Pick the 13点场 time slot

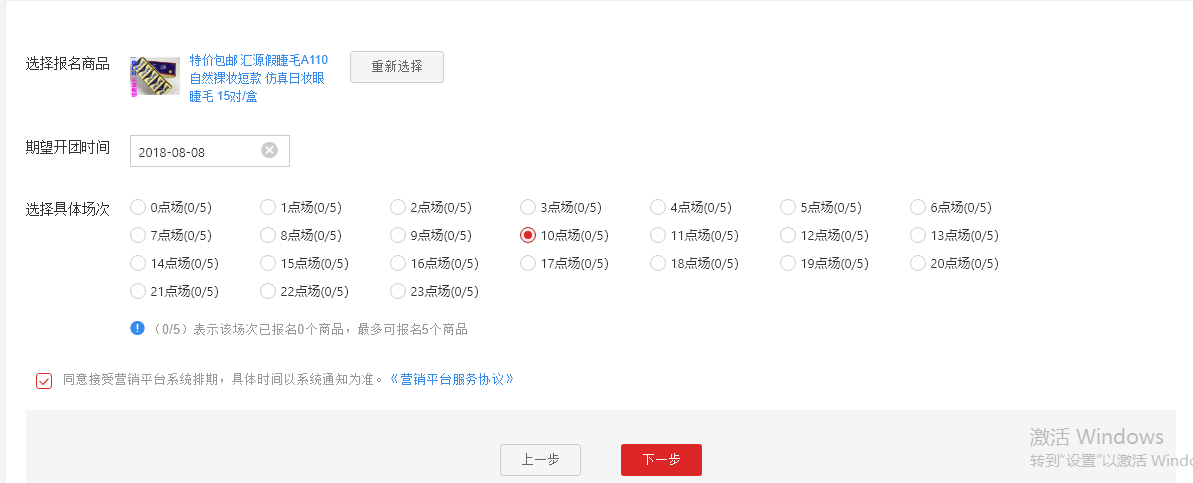click(918, 236)
